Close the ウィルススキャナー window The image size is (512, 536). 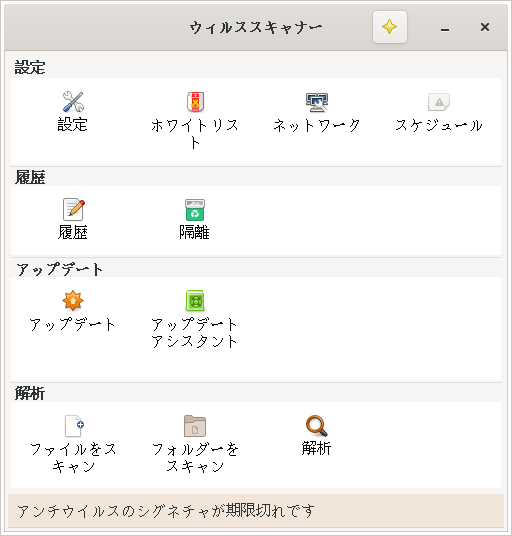coord(485,27)
